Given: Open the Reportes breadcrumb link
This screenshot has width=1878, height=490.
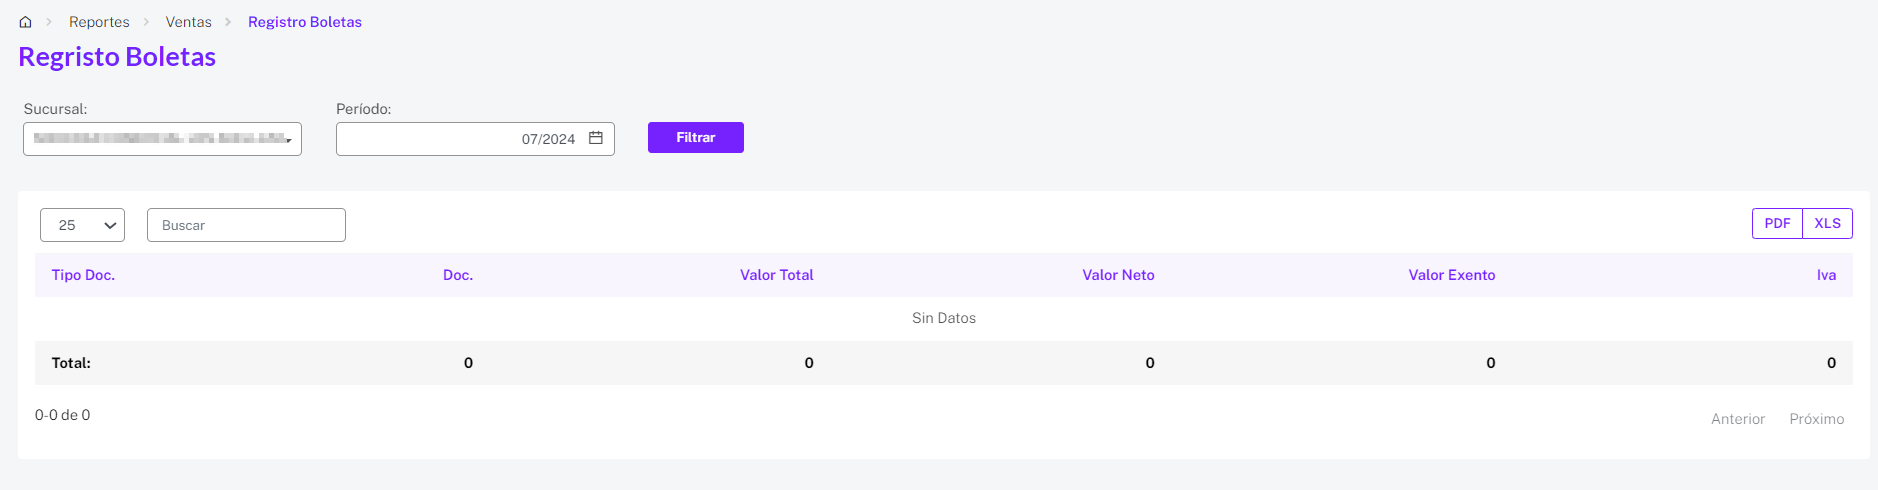Looking at the screenshot, I should pos(99,22).
